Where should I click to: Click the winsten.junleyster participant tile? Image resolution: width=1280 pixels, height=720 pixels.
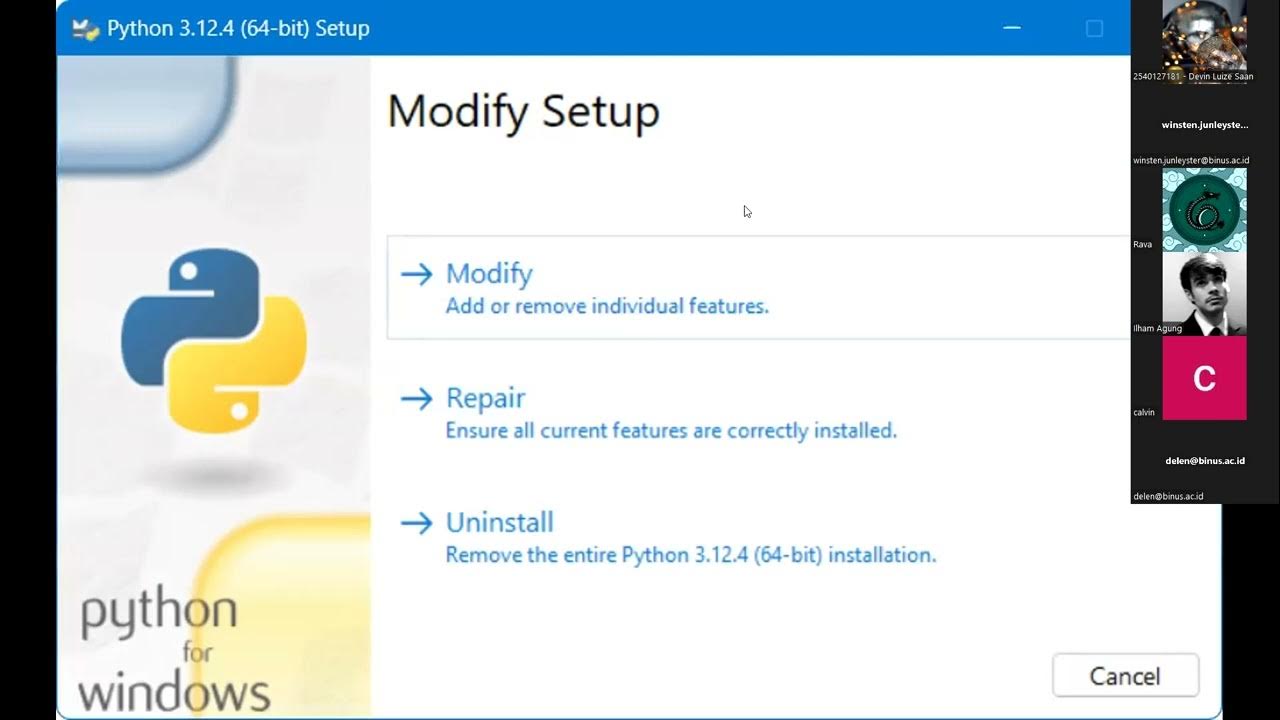(x=1204, y=126)
